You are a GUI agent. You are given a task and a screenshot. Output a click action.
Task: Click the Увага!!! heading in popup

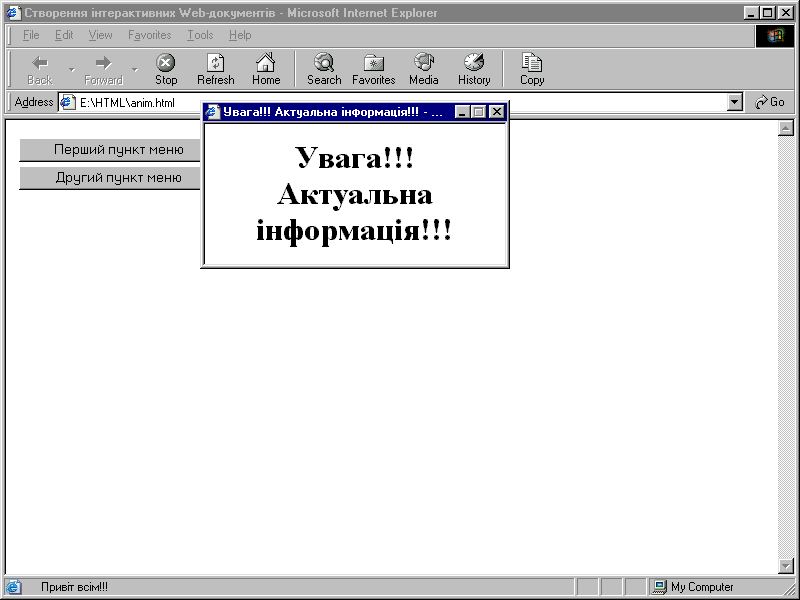354,158
